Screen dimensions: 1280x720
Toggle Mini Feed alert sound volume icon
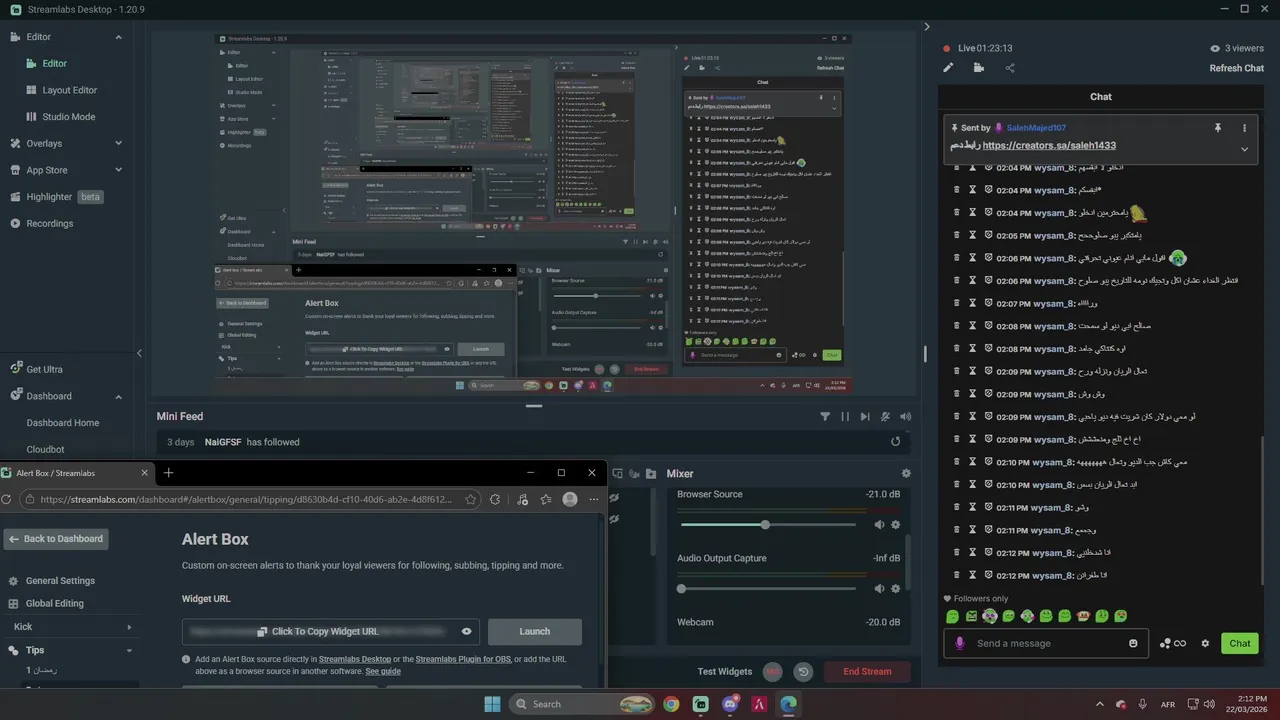click(x=905, y=417)
